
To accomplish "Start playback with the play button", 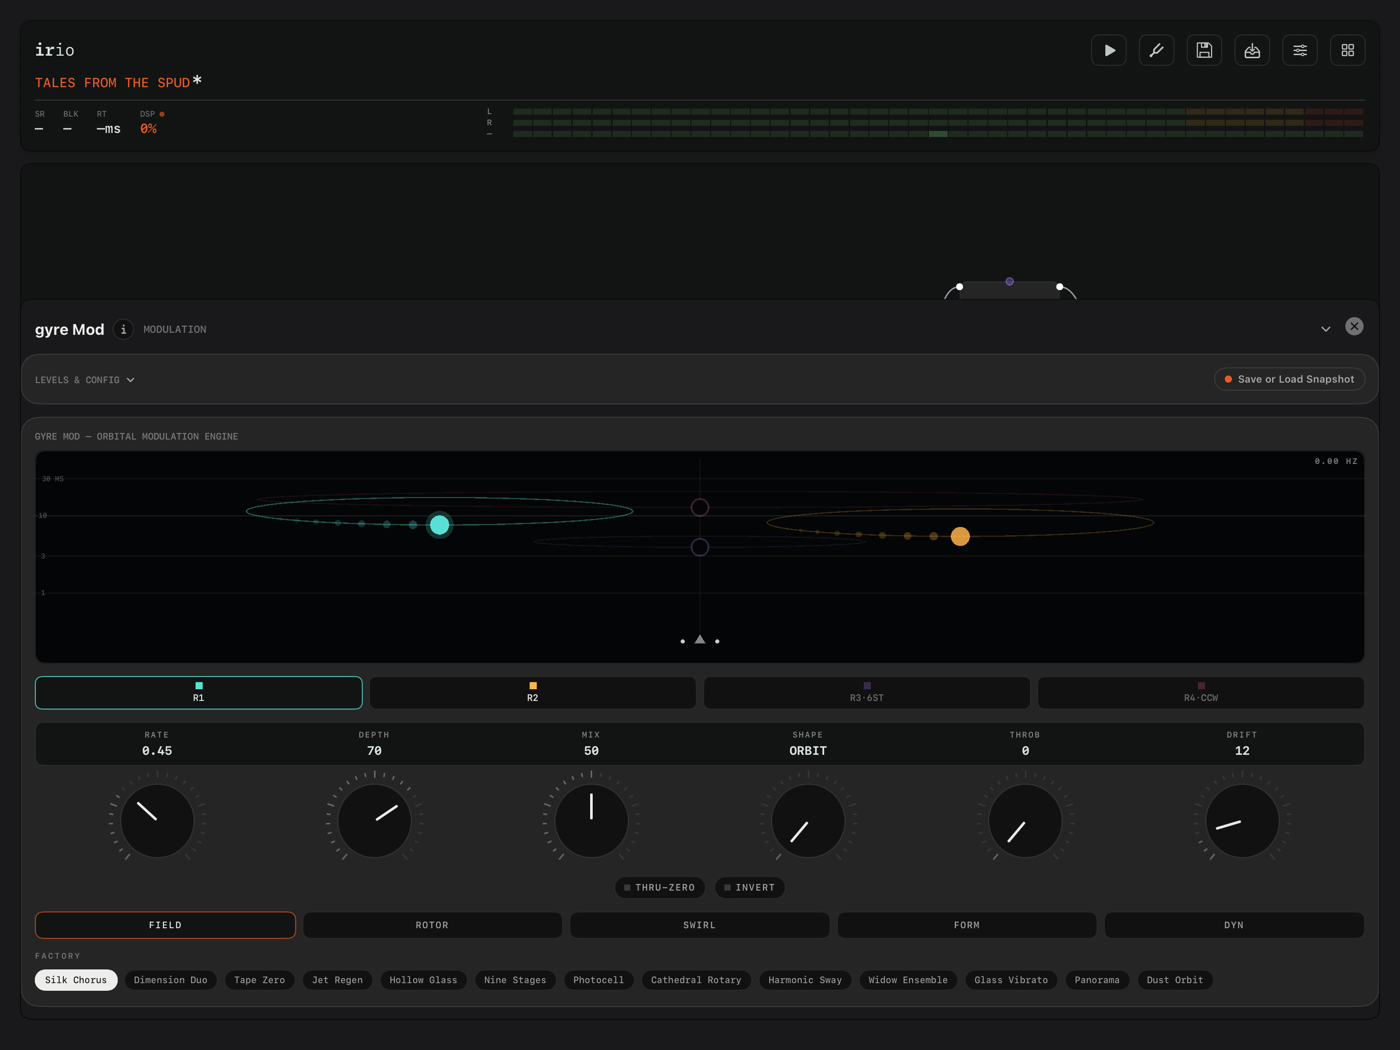I will (1109, 50).
